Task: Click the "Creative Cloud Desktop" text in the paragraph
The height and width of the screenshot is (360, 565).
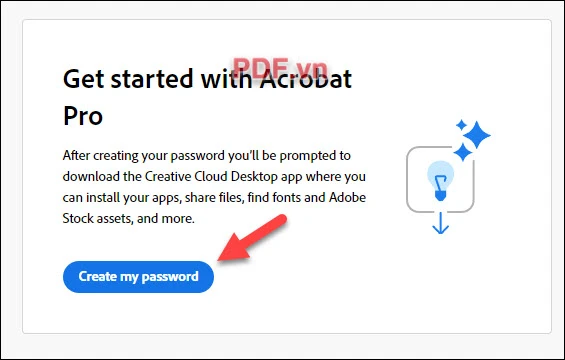Action: click(211, 176)
